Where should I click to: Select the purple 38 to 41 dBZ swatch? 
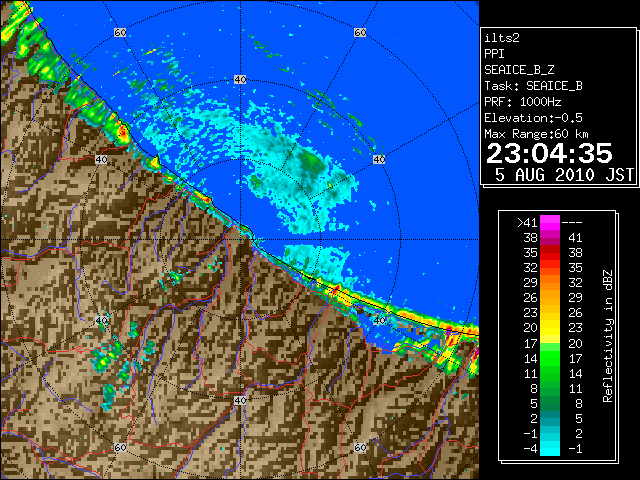pyautogui.click(x=550, y=238)
